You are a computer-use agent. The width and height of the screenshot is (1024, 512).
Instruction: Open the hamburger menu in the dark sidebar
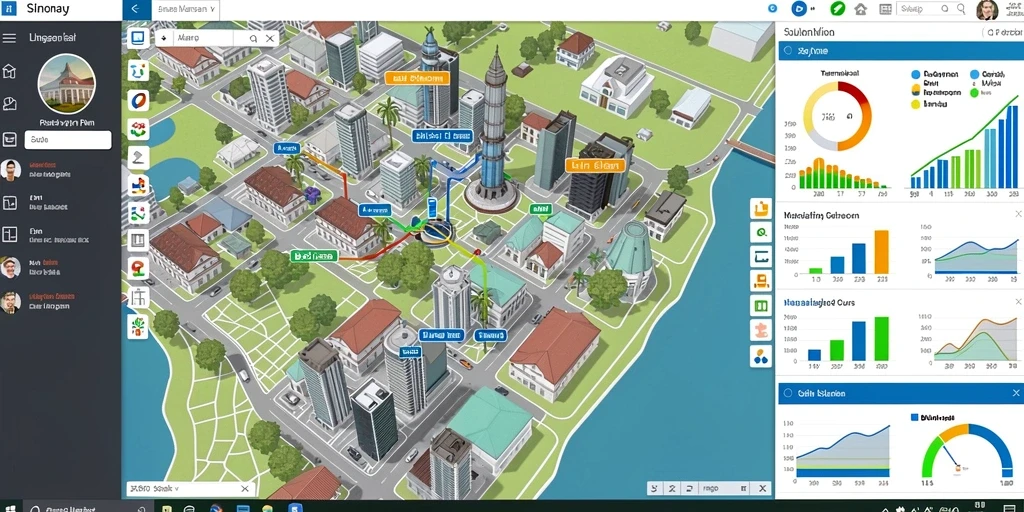(9, 38)
